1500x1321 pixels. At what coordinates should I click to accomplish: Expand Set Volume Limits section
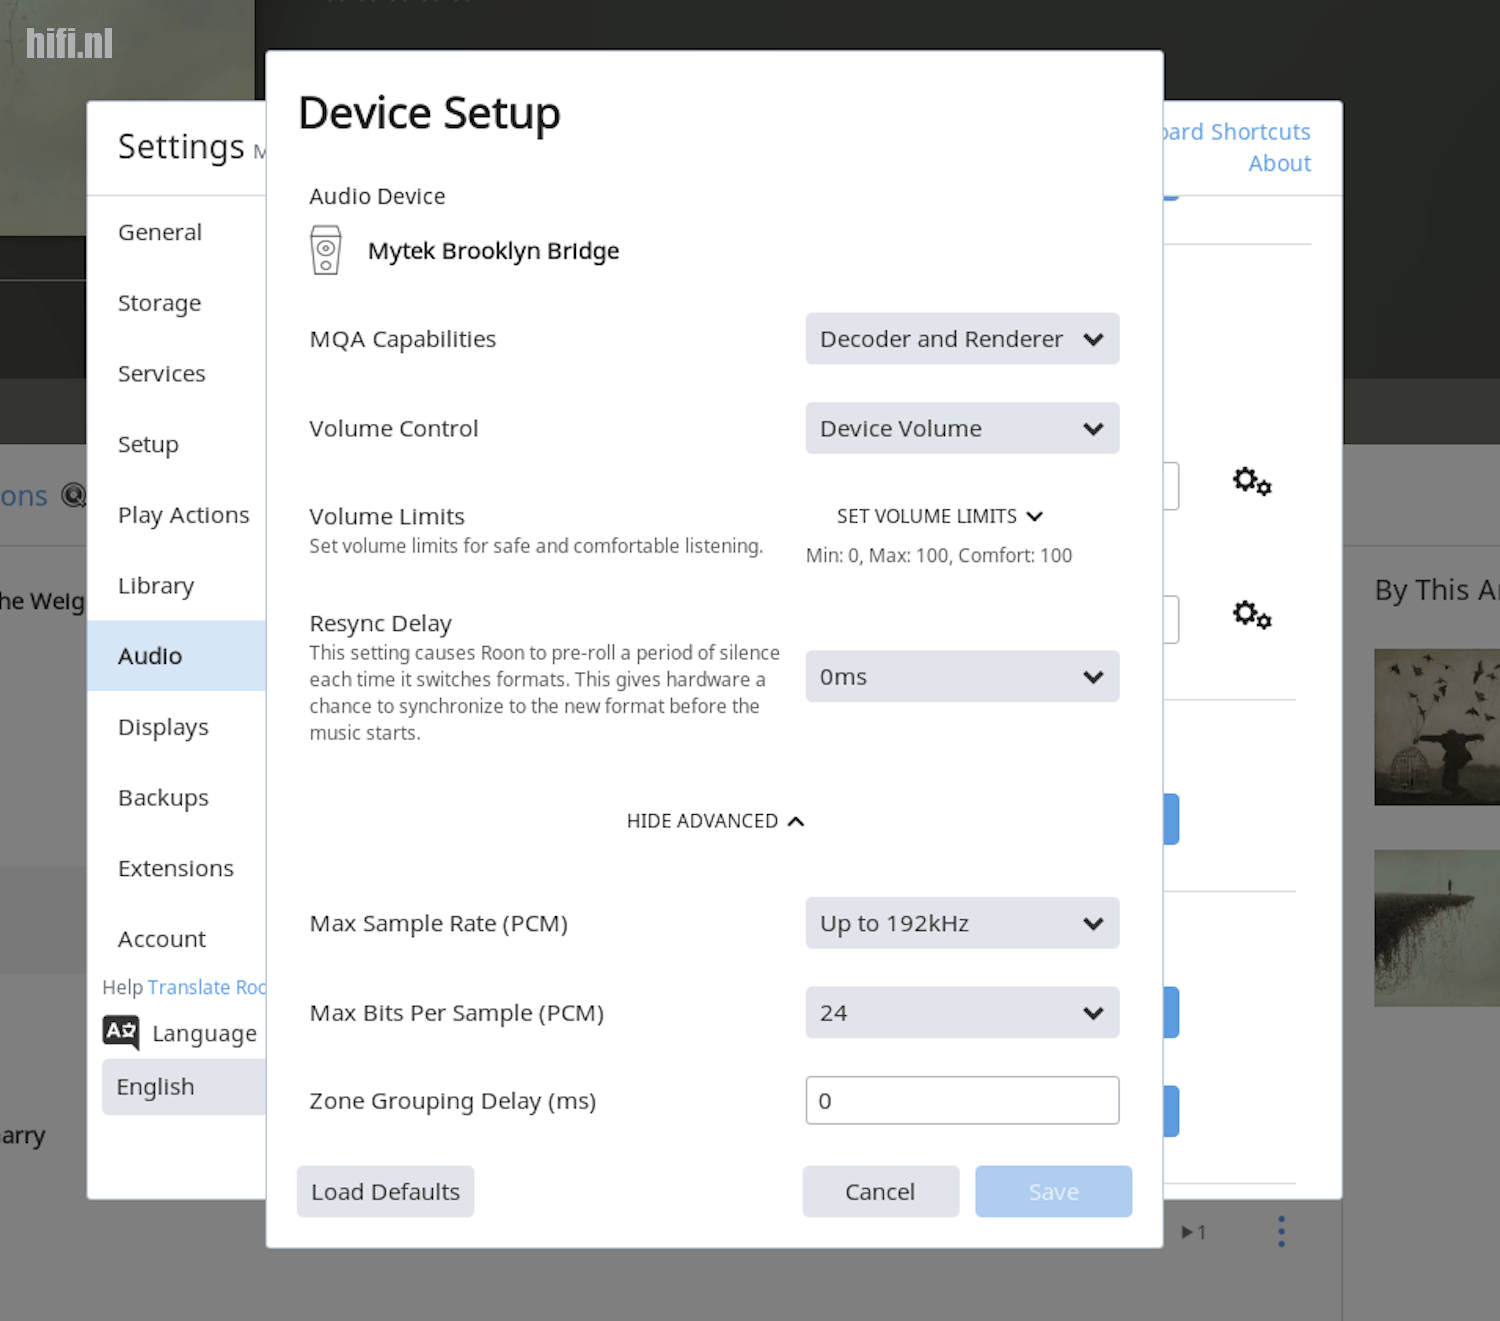point(940,516)
